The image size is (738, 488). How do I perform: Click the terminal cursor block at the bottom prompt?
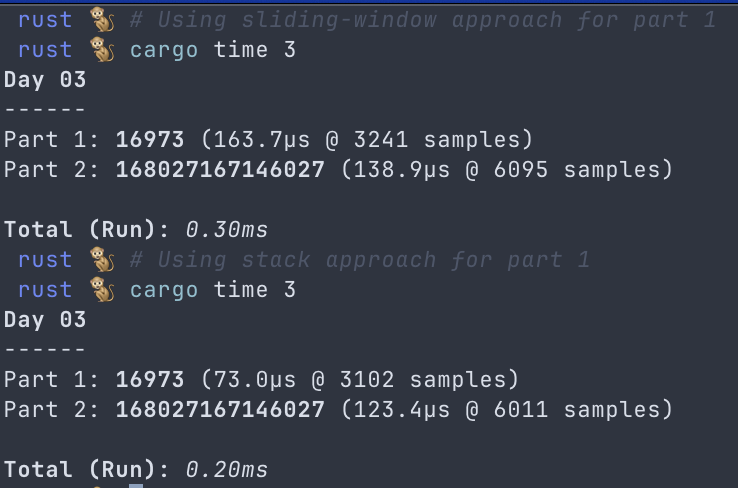point(136,485)
